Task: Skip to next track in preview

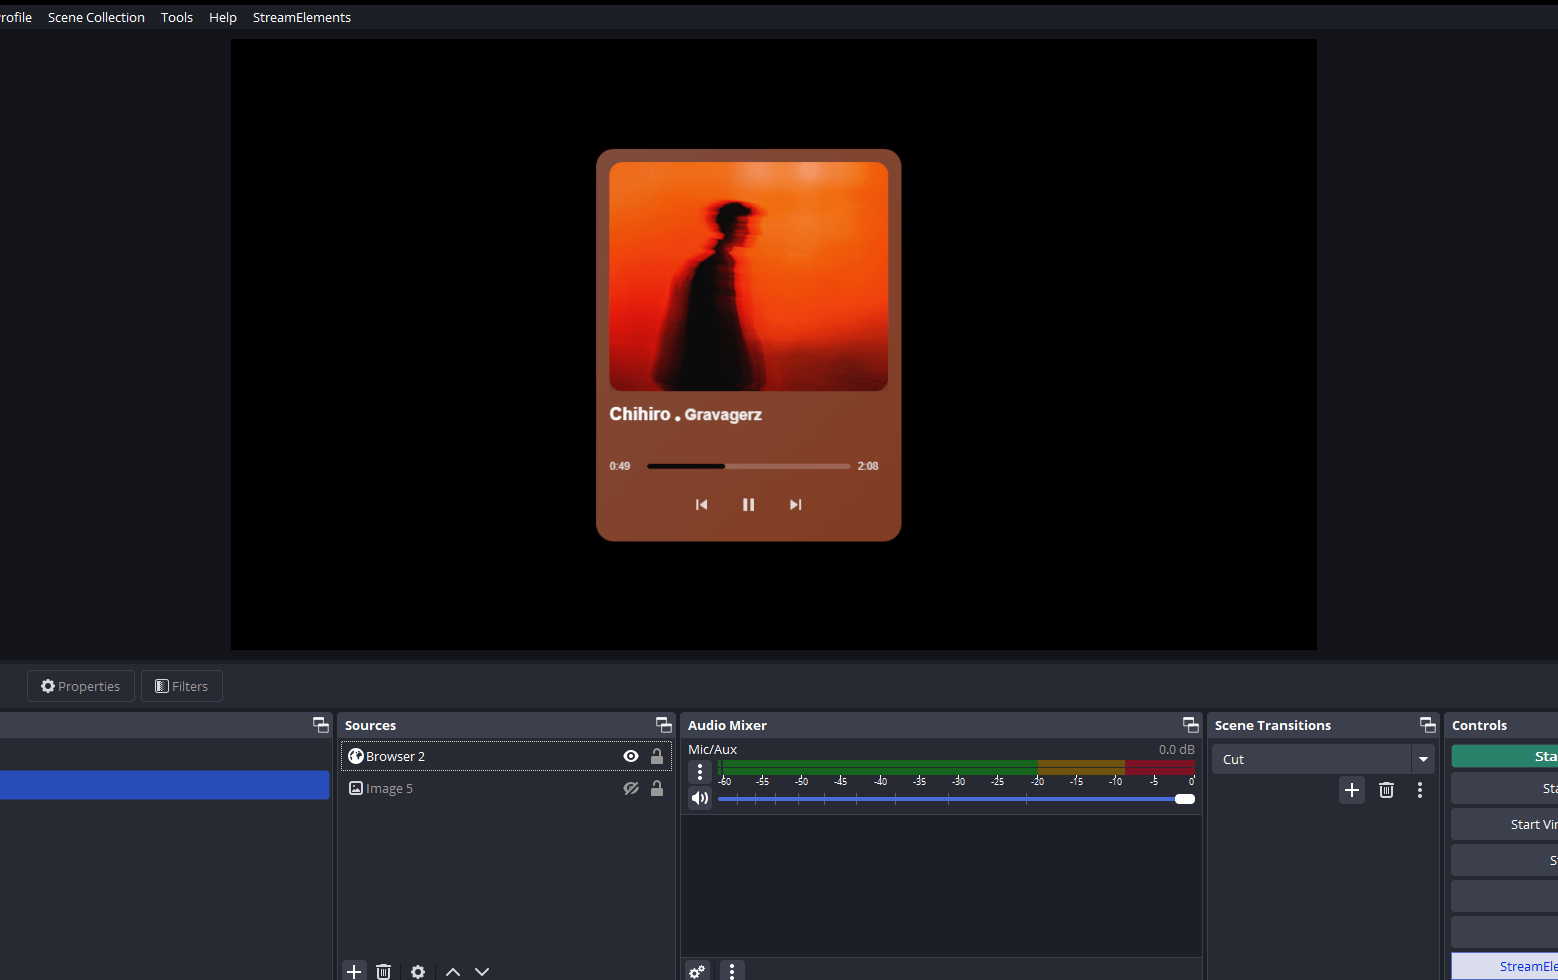Action: (x=795, y=505)
